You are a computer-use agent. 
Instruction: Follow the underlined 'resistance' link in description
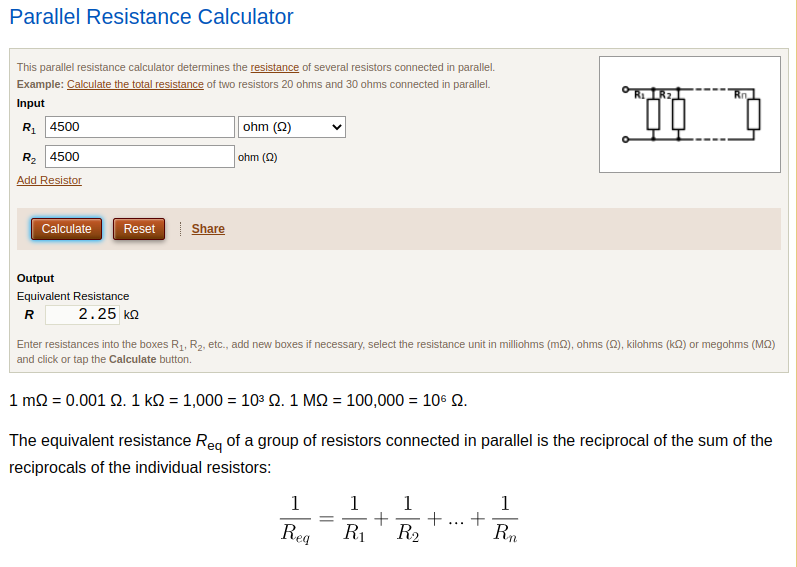(274, 67)
